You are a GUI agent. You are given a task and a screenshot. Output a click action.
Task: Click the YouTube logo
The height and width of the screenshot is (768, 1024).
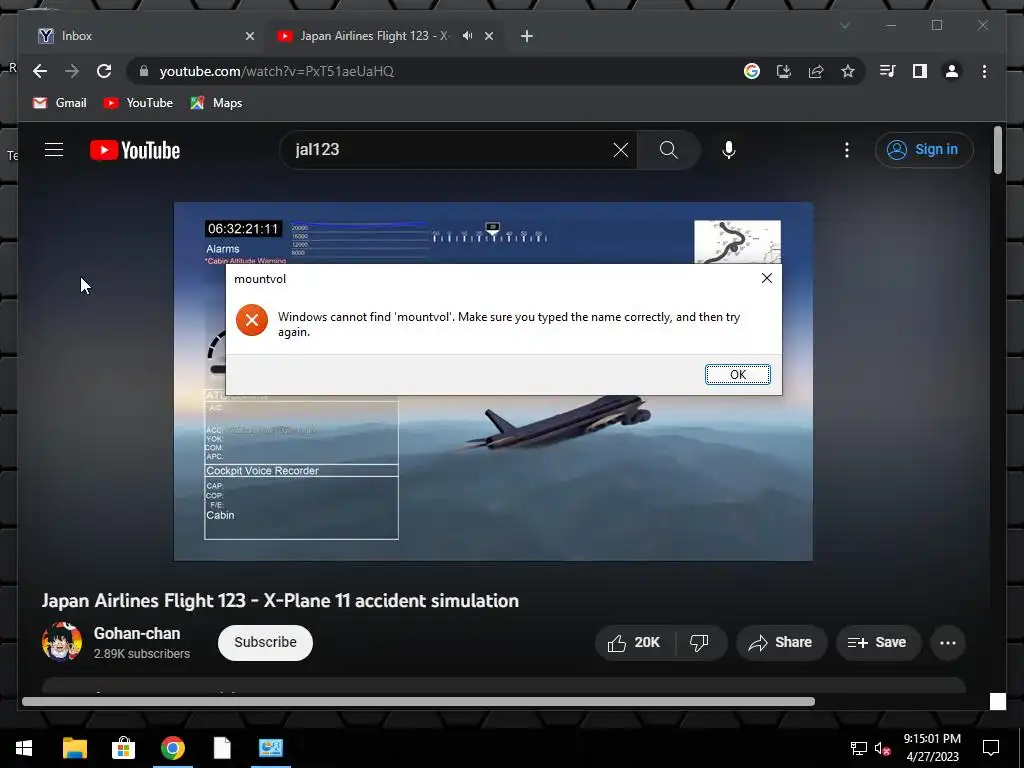tap(135, 150)
